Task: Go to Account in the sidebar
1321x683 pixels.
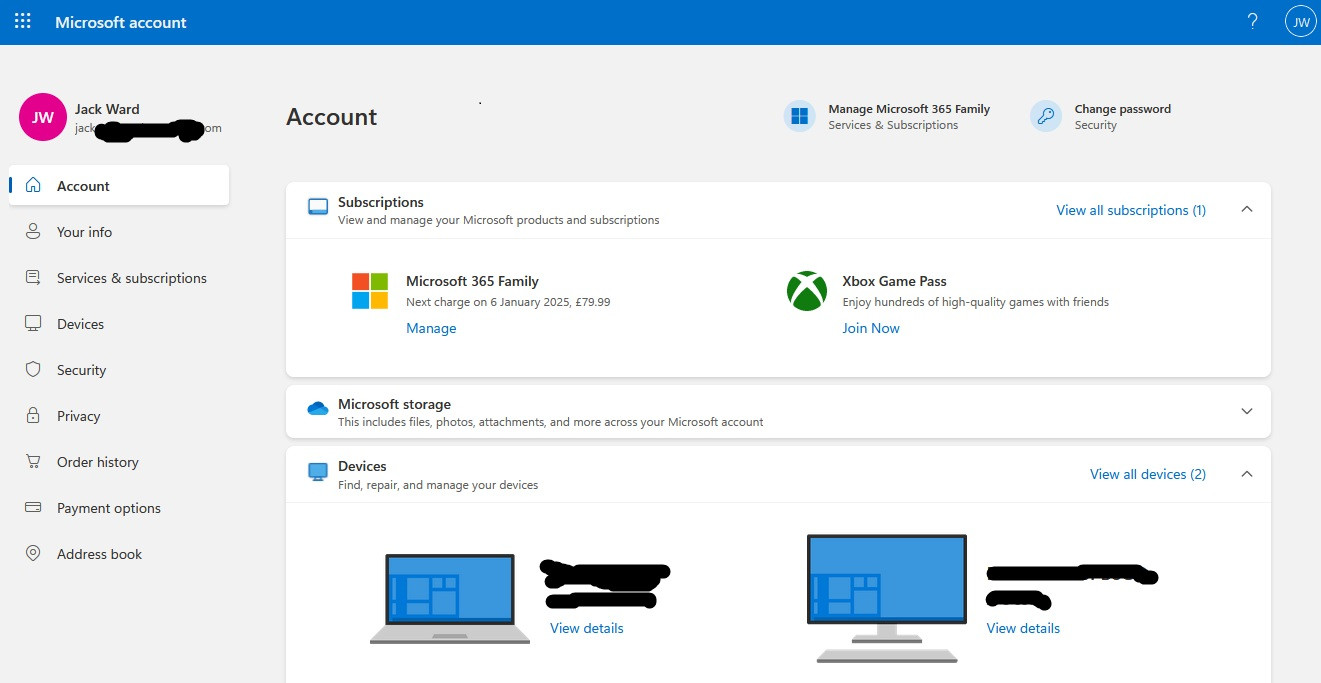Action: 119,185
